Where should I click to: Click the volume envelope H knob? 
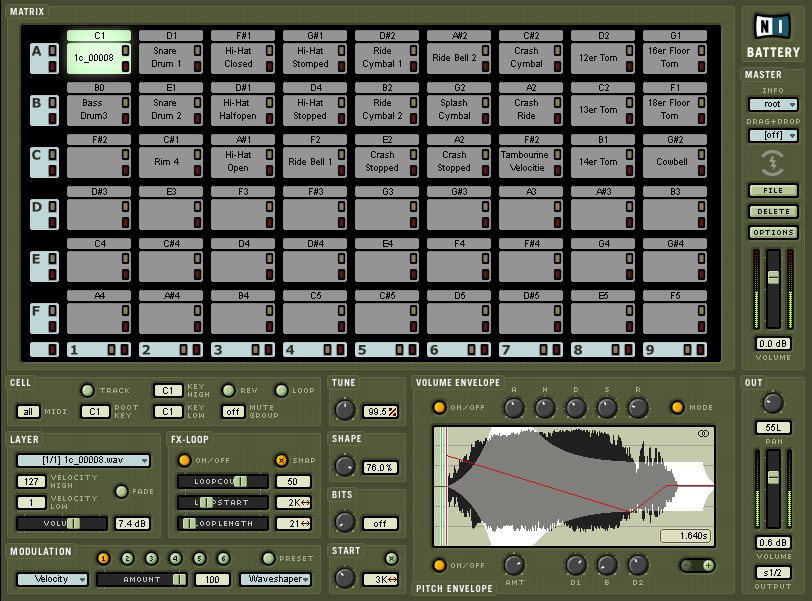point(545,408)
